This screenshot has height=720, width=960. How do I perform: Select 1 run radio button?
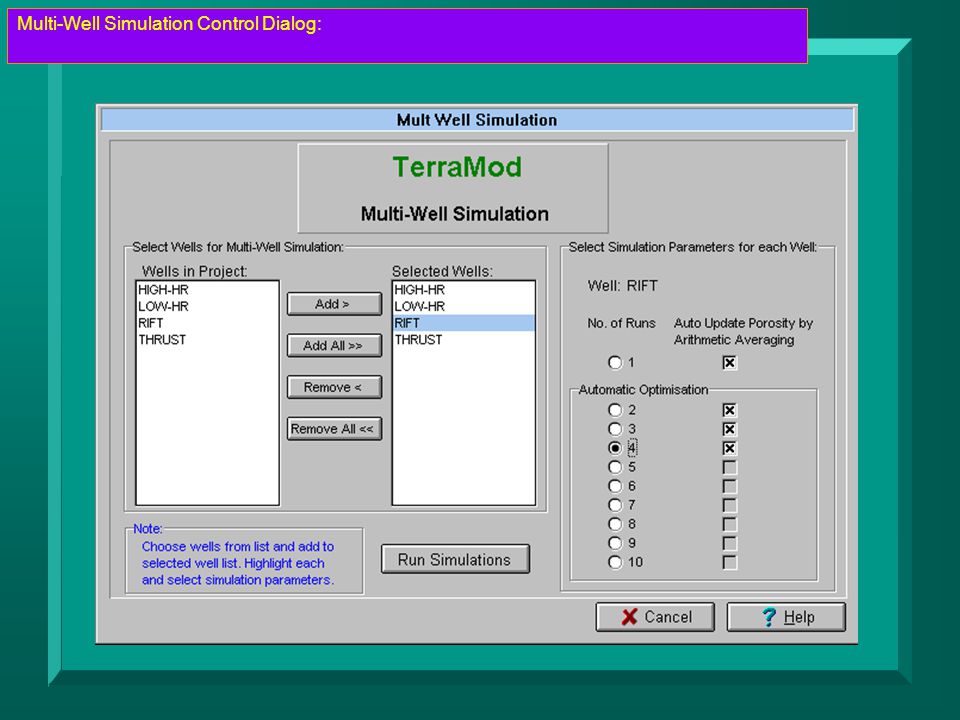pyautogui.click(x=615, y=362)
